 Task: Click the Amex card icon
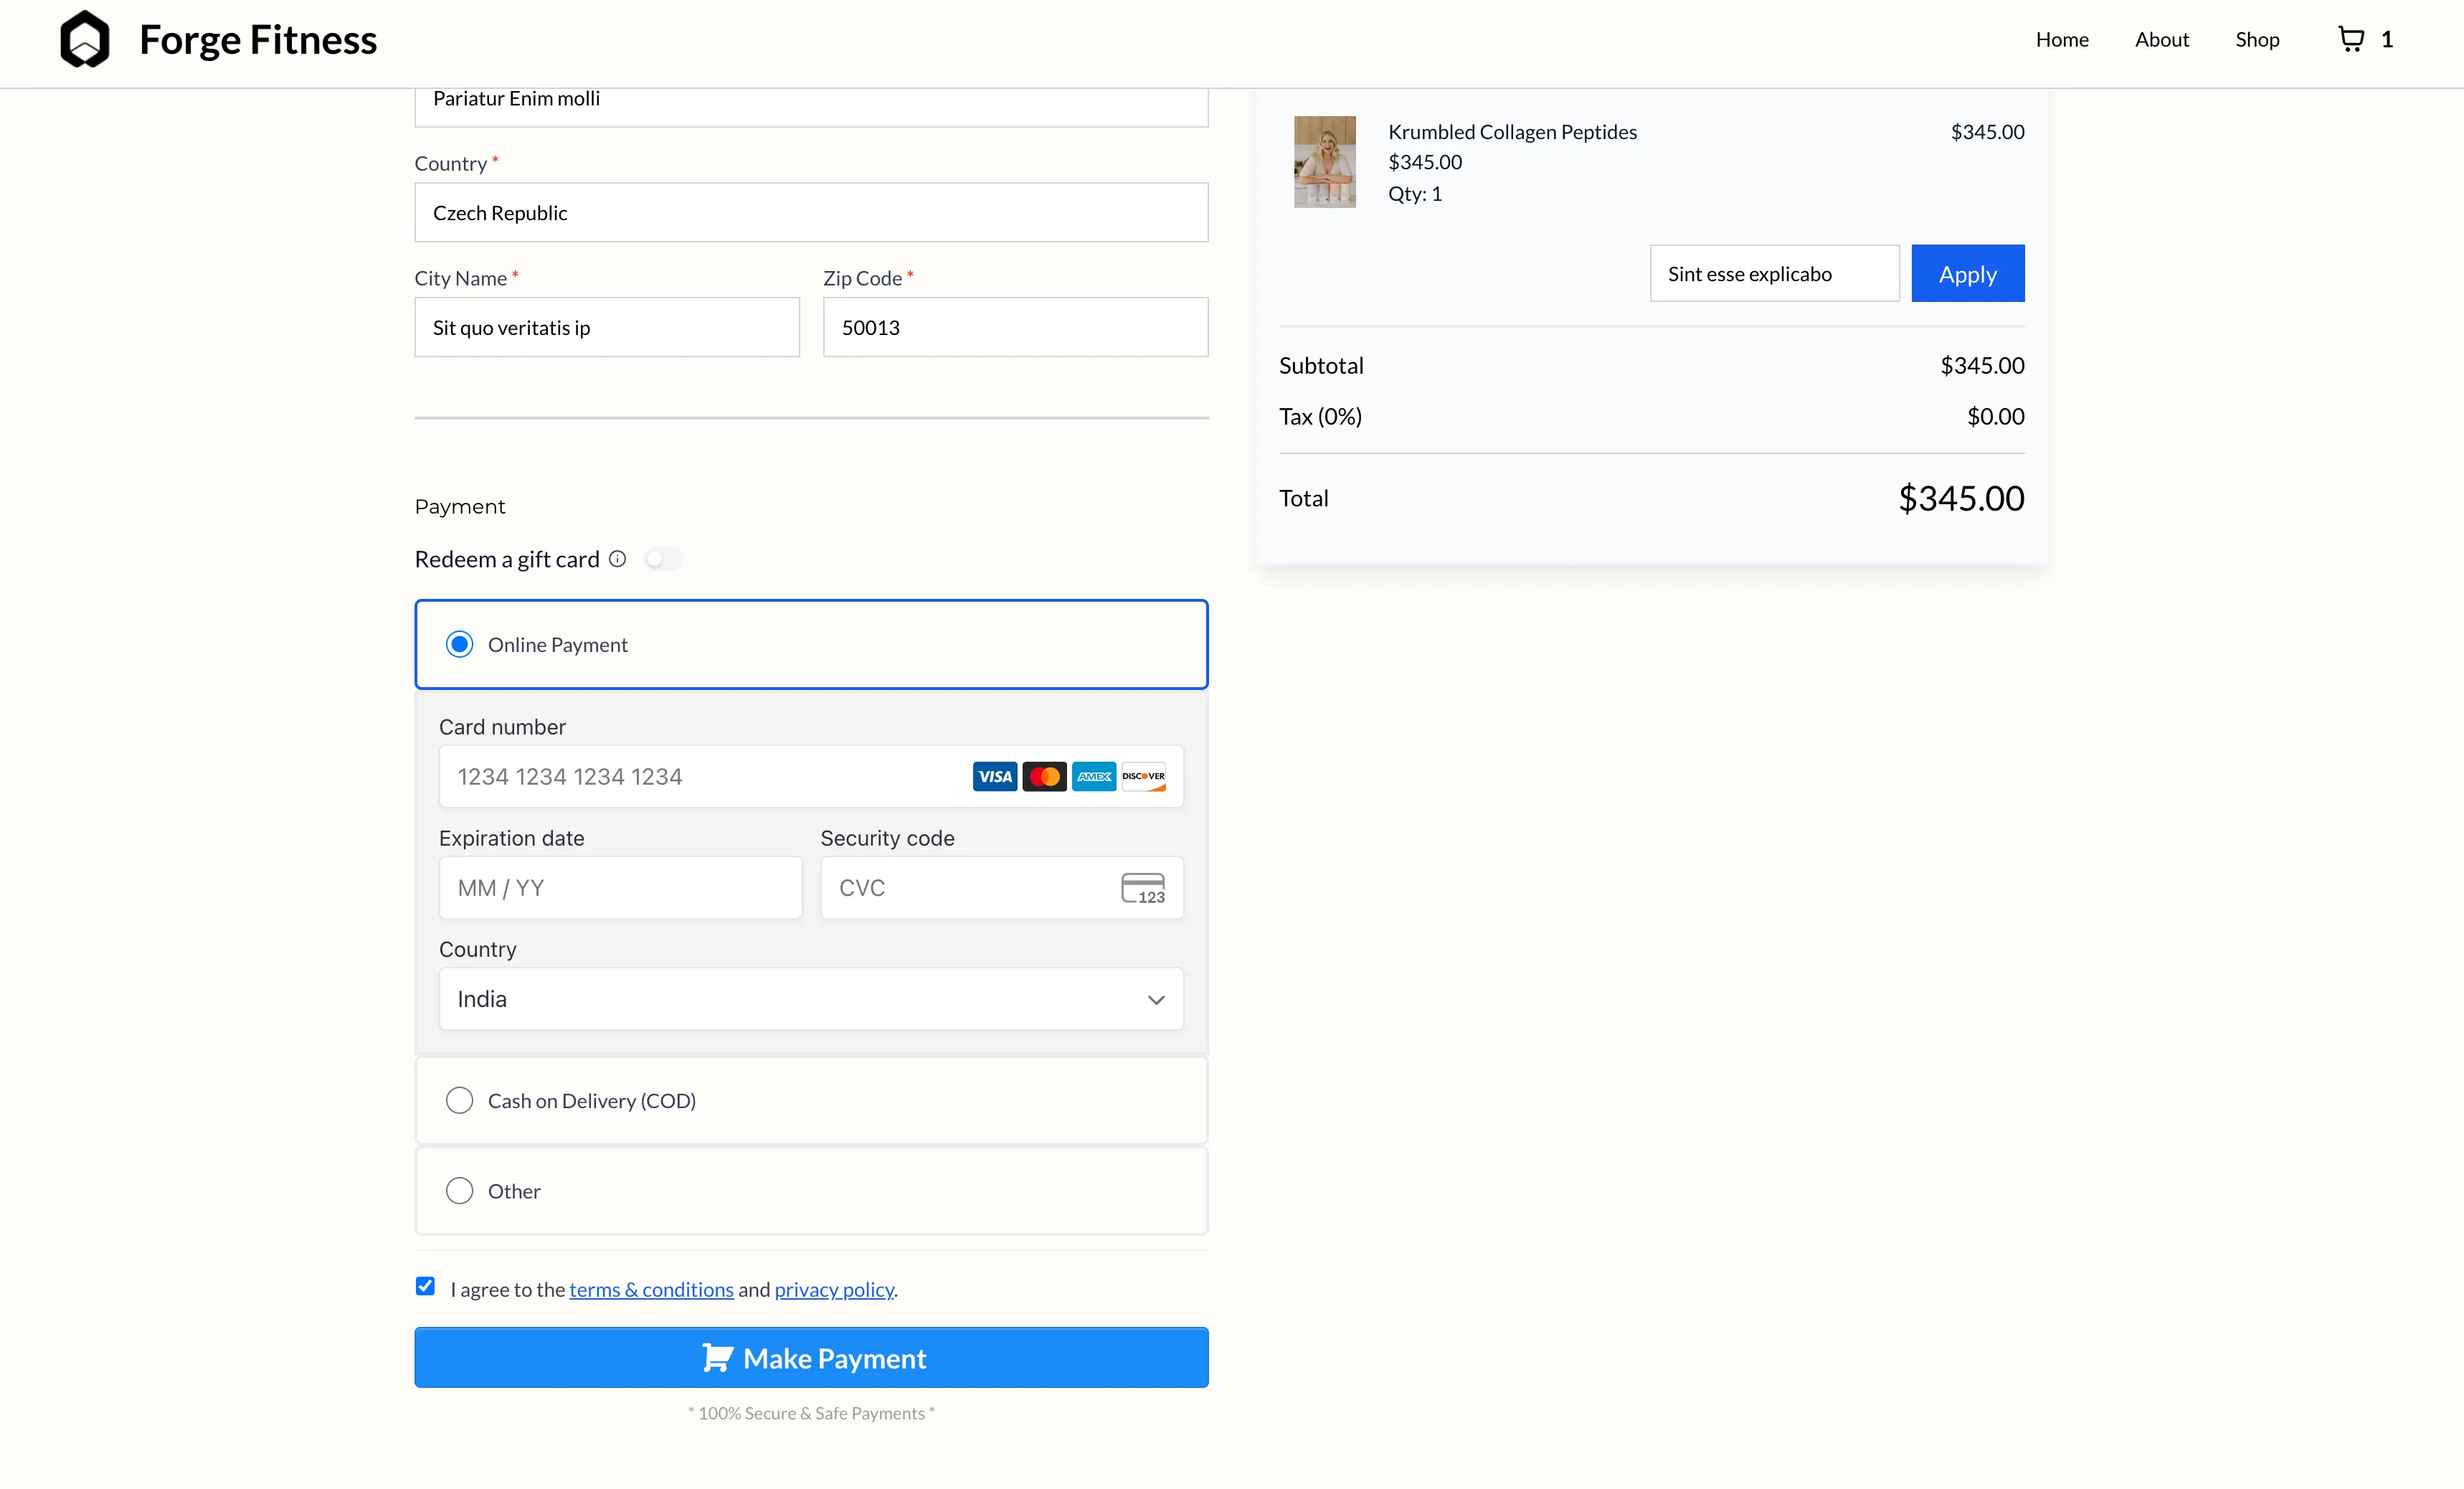pyautogui.click(x=1094, y=777)
